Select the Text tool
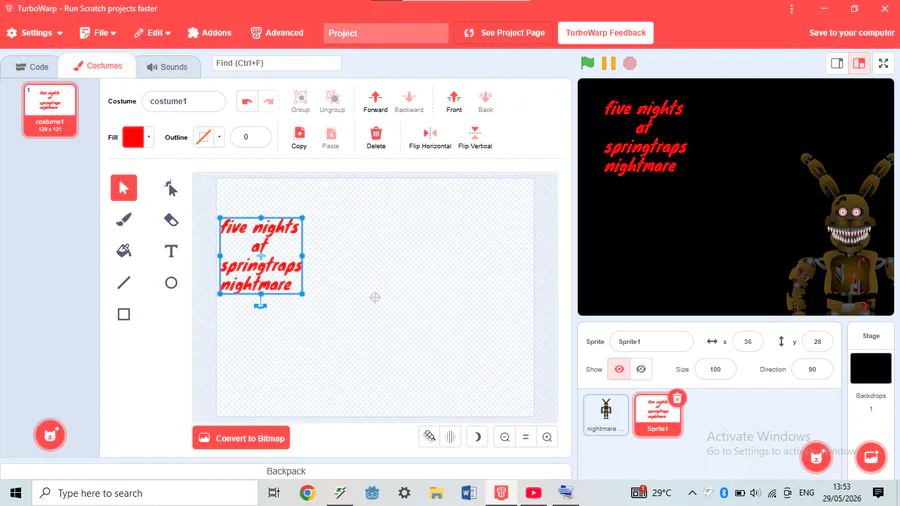900x506 pixels. 170,251
